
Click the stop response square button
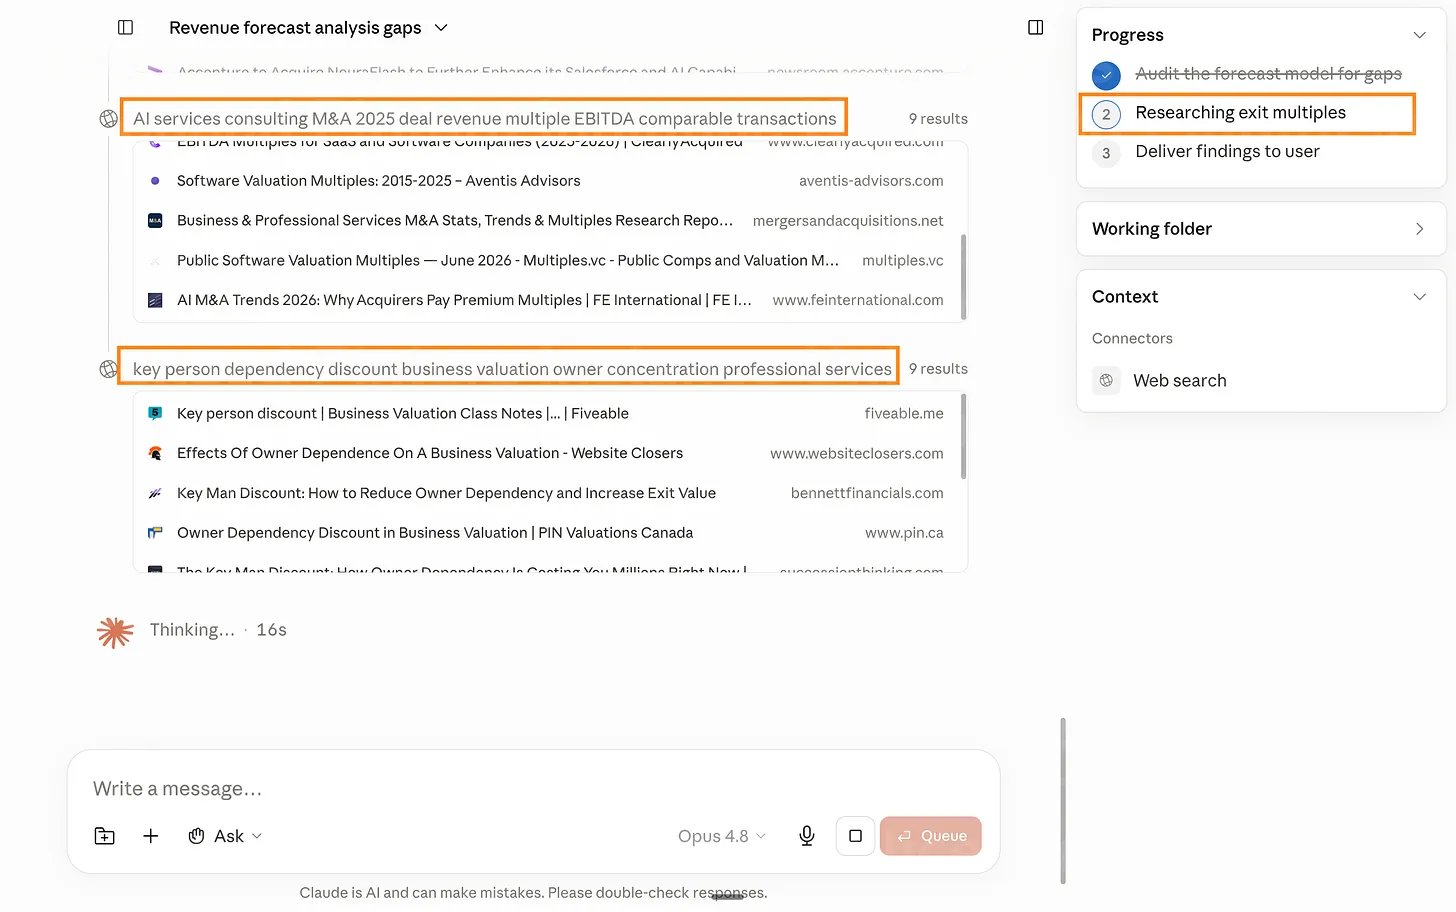click(x=855, y=836)
